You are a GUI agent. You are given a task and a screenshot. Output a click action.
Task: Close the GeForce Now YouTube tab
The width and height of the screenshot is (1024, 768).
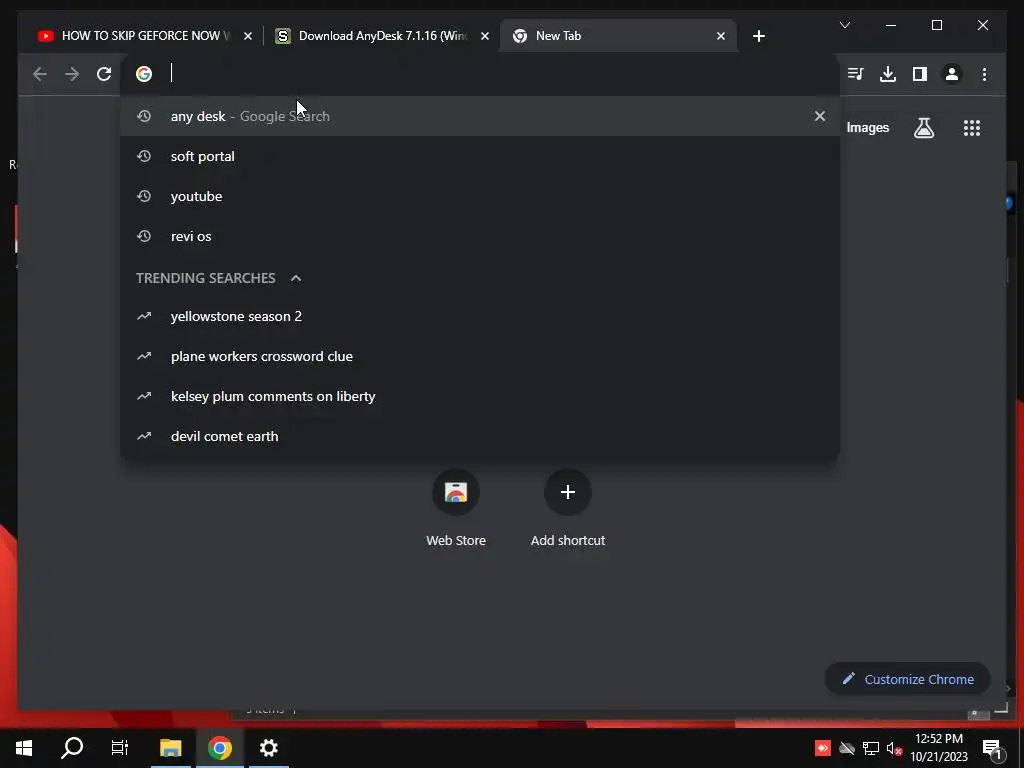point(248,36)
